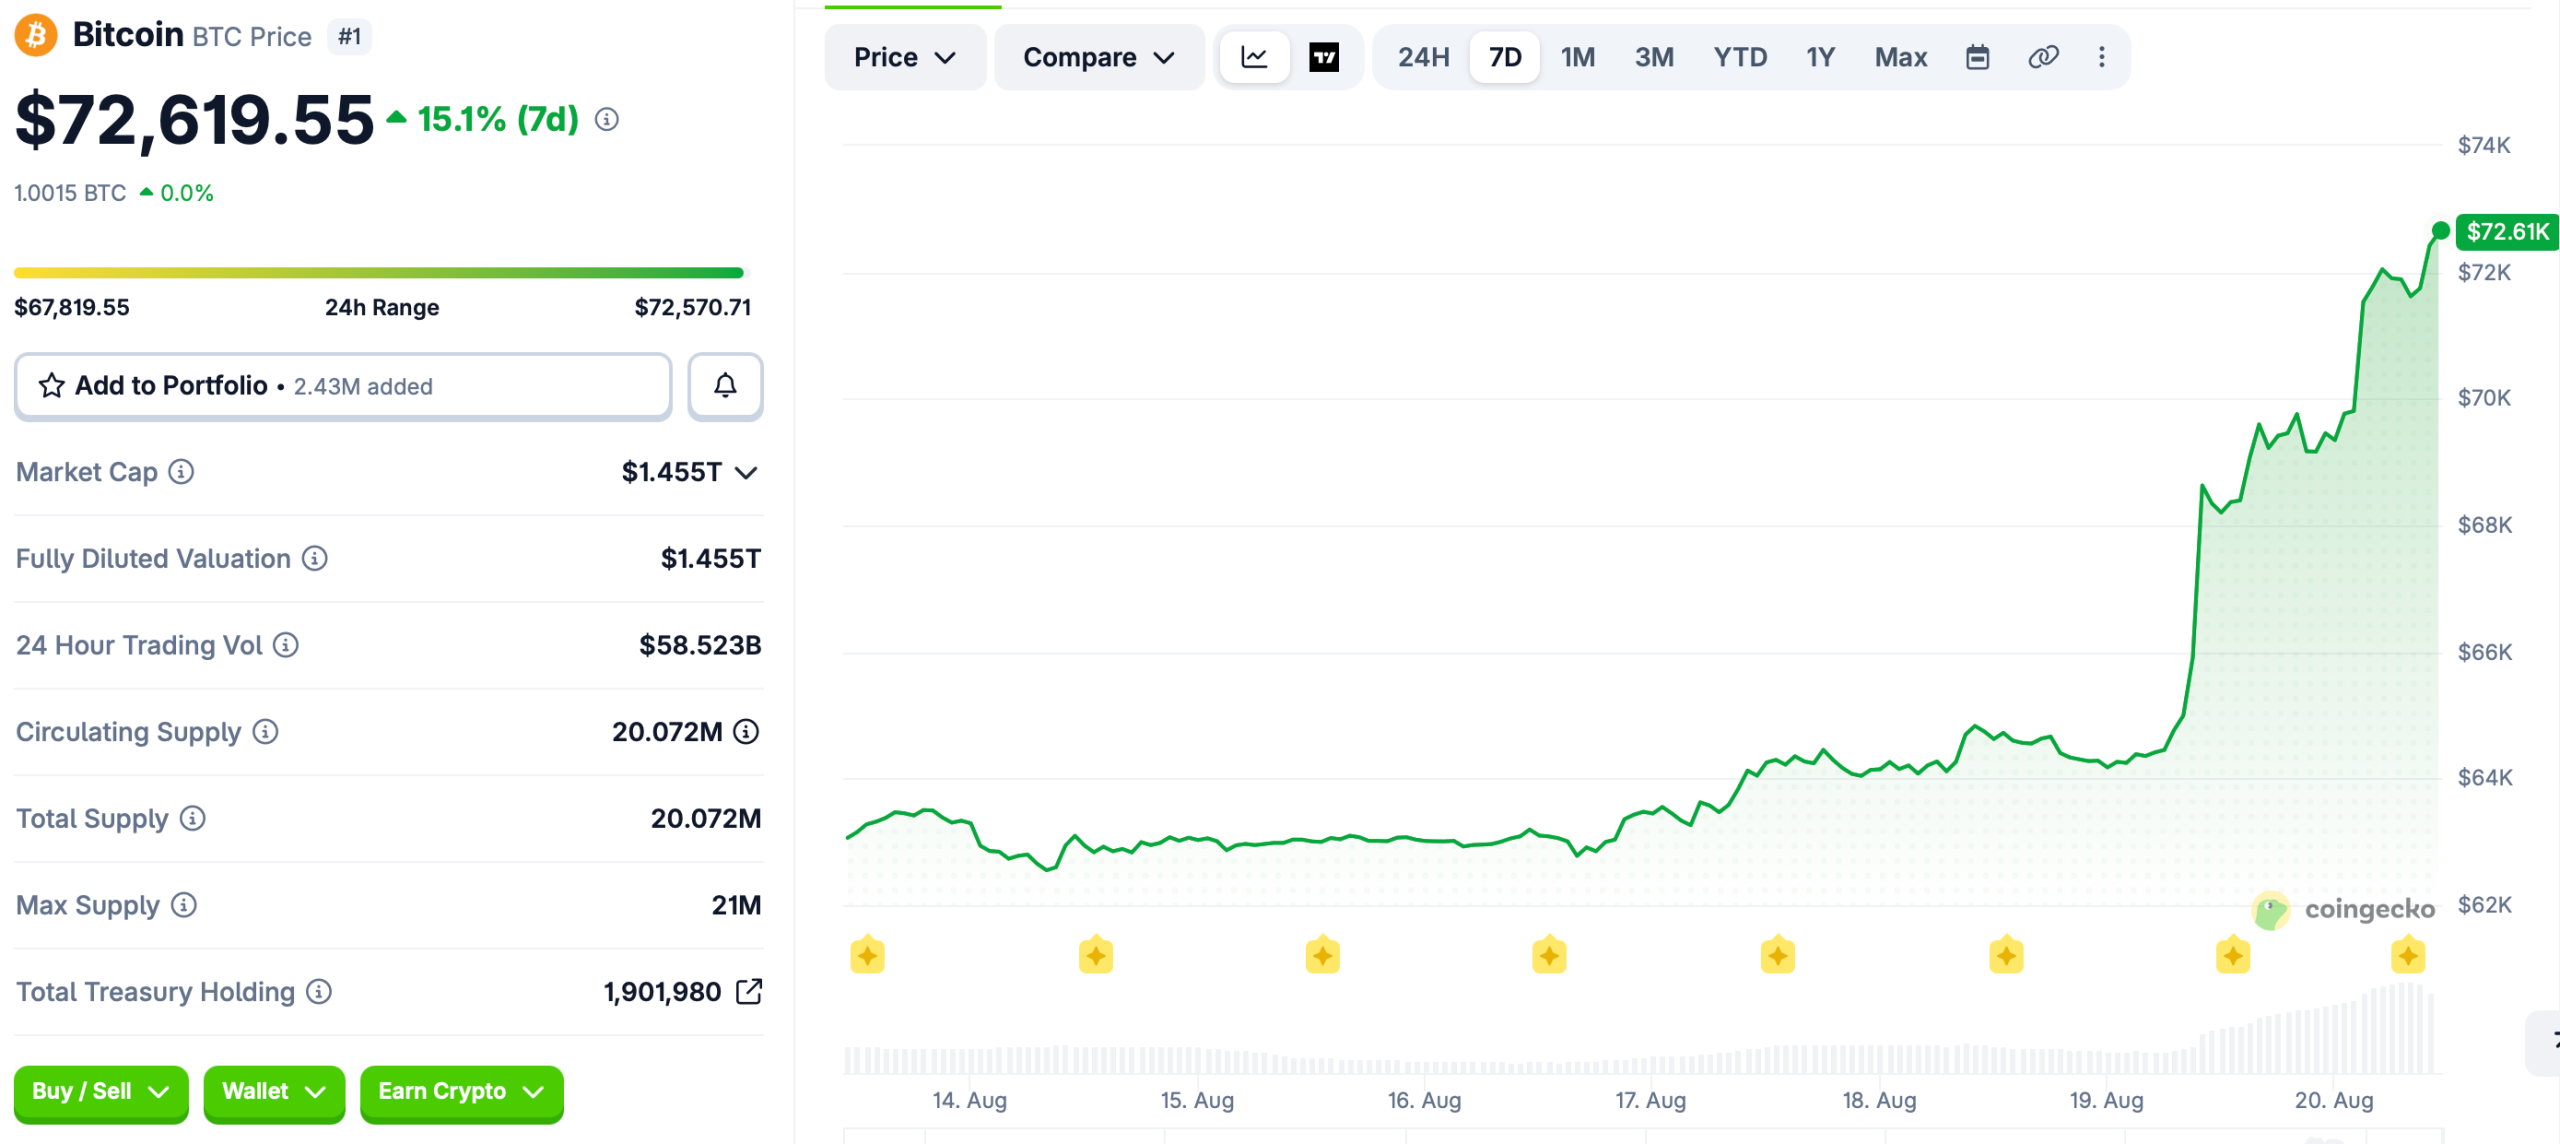Click the $58.523B trading volume value
The width and height of the screenshot is (2560, 1144).
pyautogui.click(x=700, y=646)
